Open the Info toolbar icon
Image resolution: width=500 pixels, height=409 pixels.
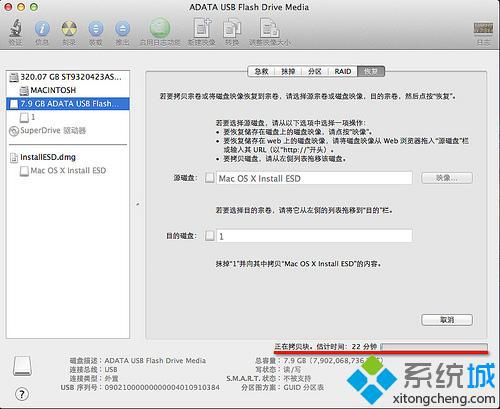[x=42, y=29]
